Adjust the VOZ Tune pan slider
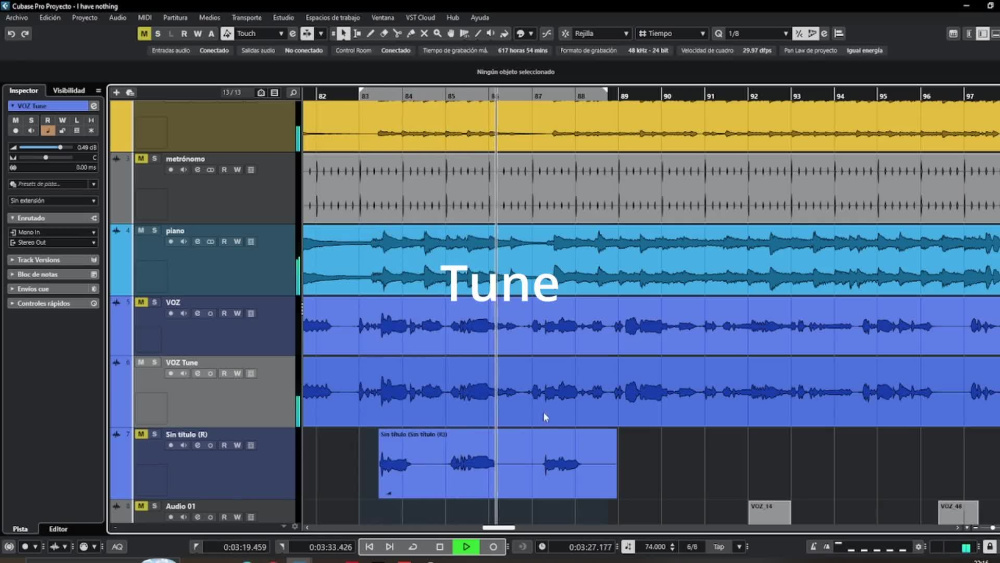Screen dimensions: 1000x563 click(45, 157)
